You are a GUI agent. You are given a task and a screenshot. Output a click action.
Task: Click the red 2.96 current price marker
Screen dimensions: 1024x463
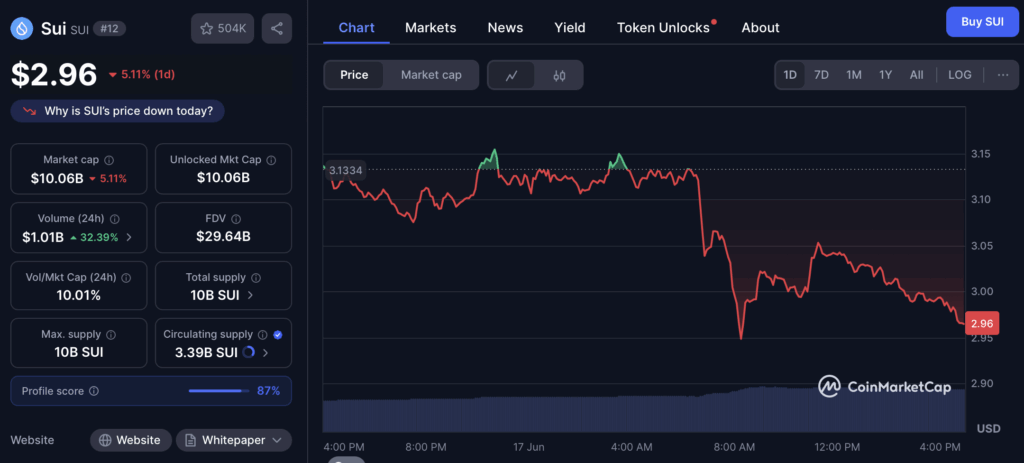[x=982, y=323]
